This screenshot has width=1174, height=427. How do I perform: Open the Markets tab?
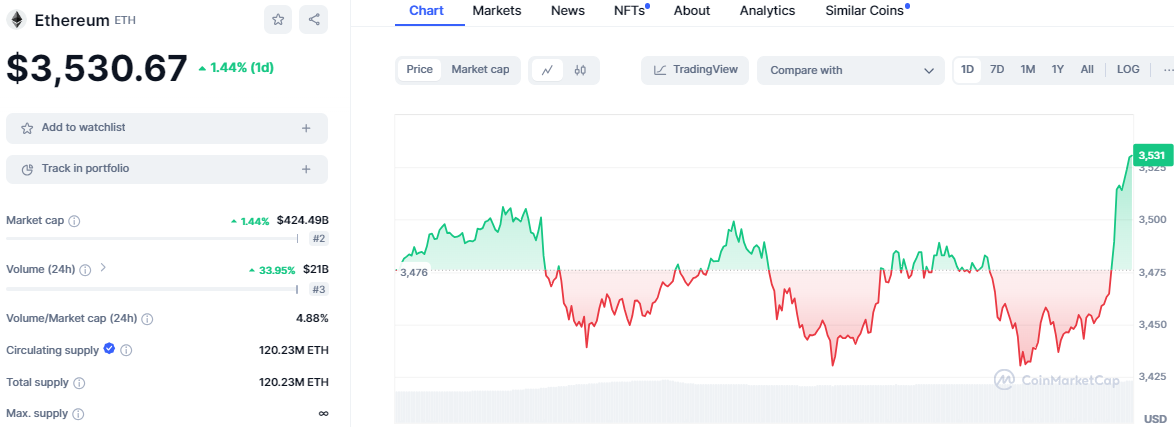click(x=497, y=10)
